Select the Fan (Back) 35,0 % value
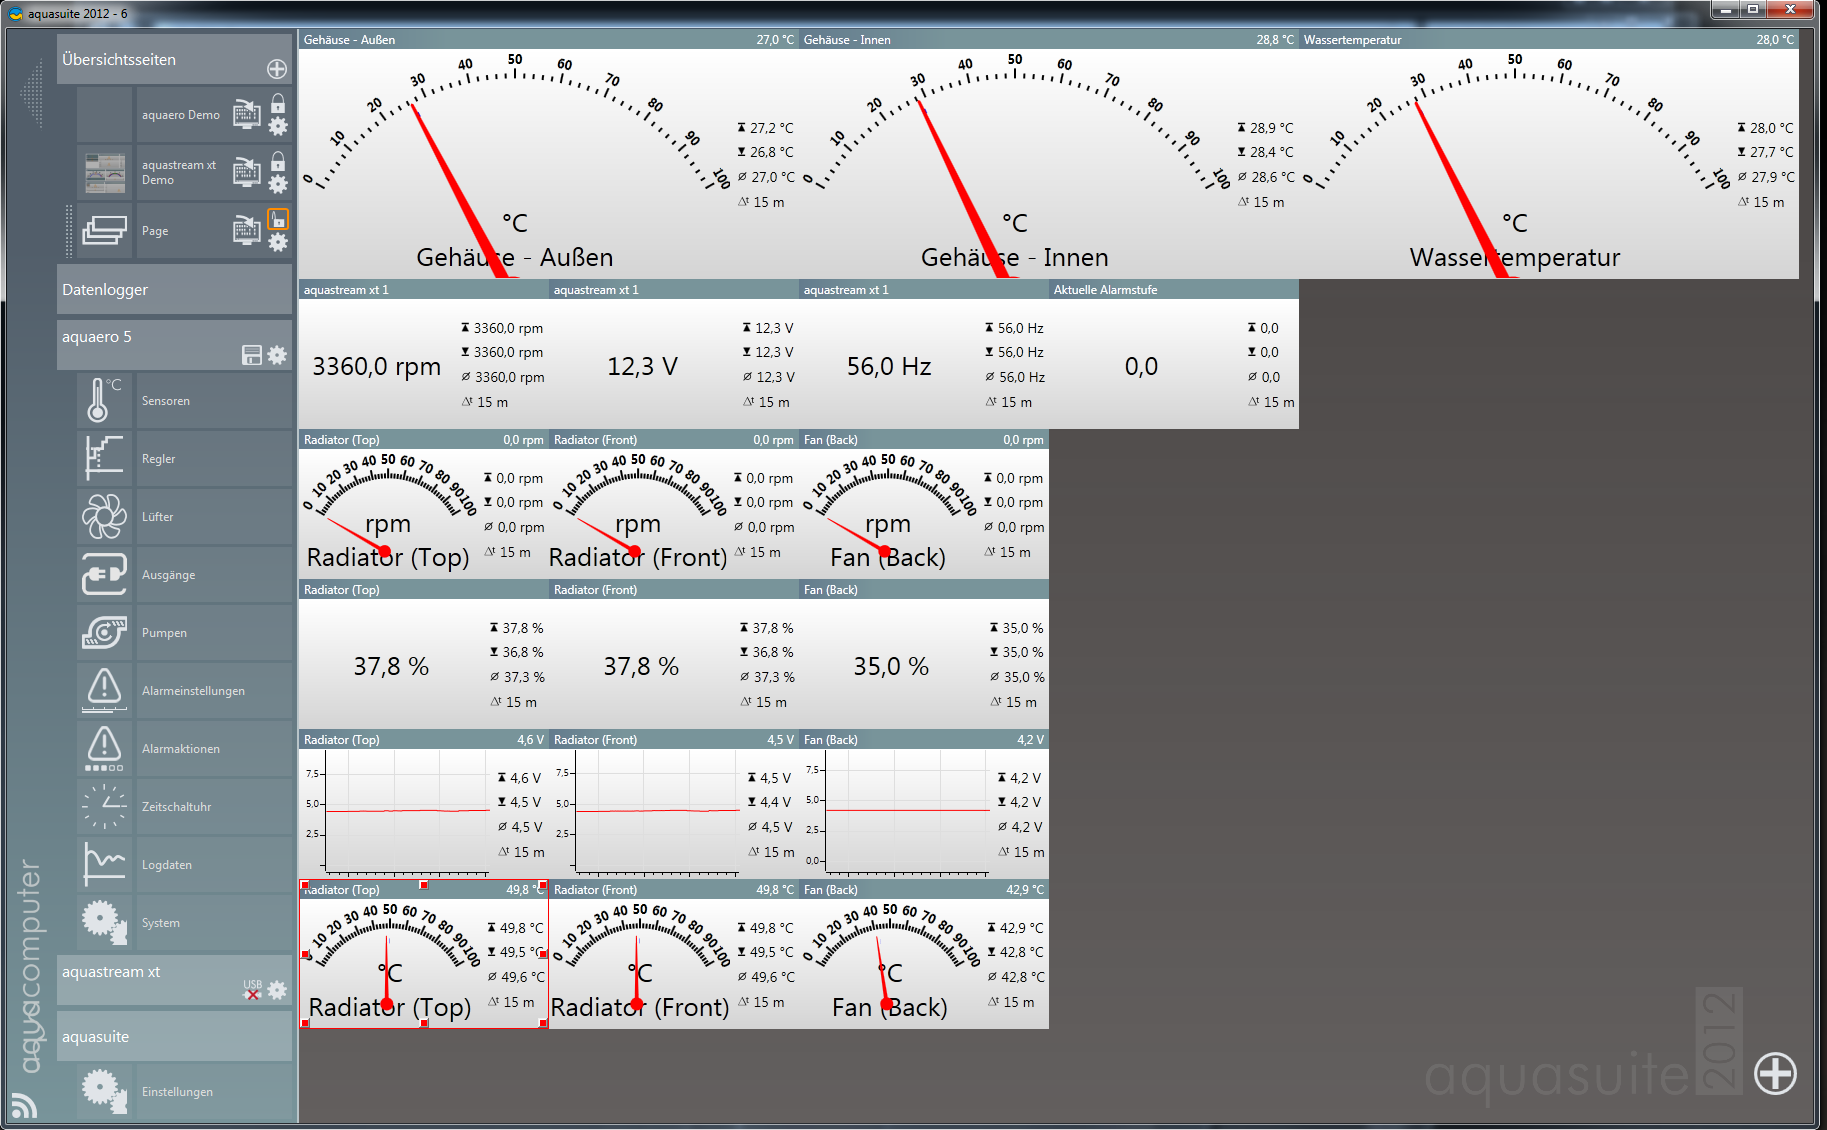Screen dimensions: 1827x1130 click(x=891, y=667)
